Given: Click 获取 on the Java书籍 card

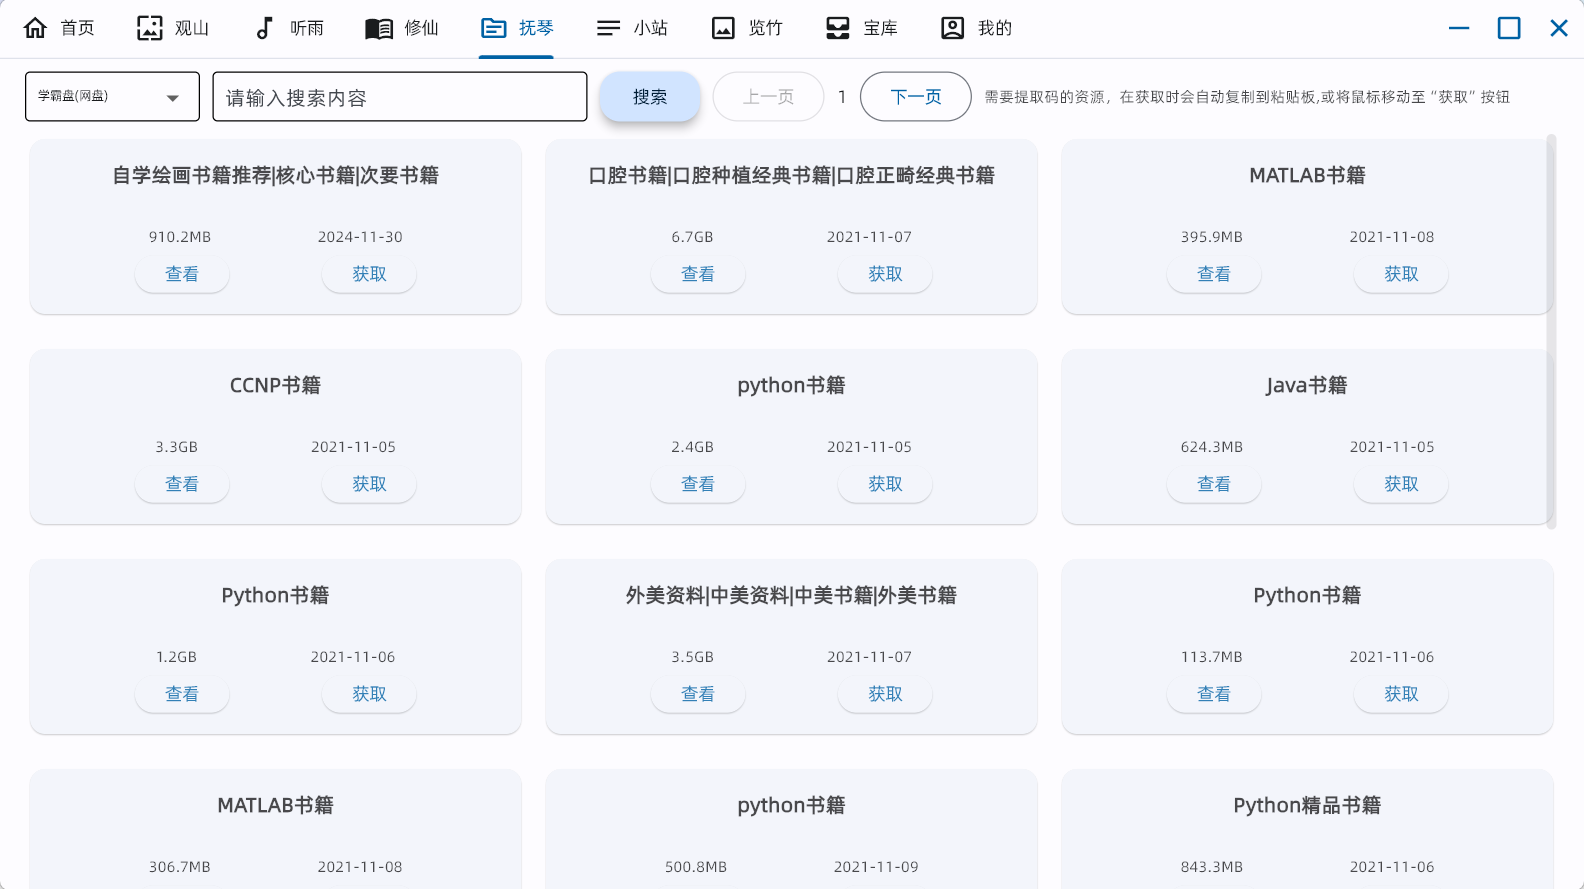Looking at the screenshot, I should pos(1401,484).
